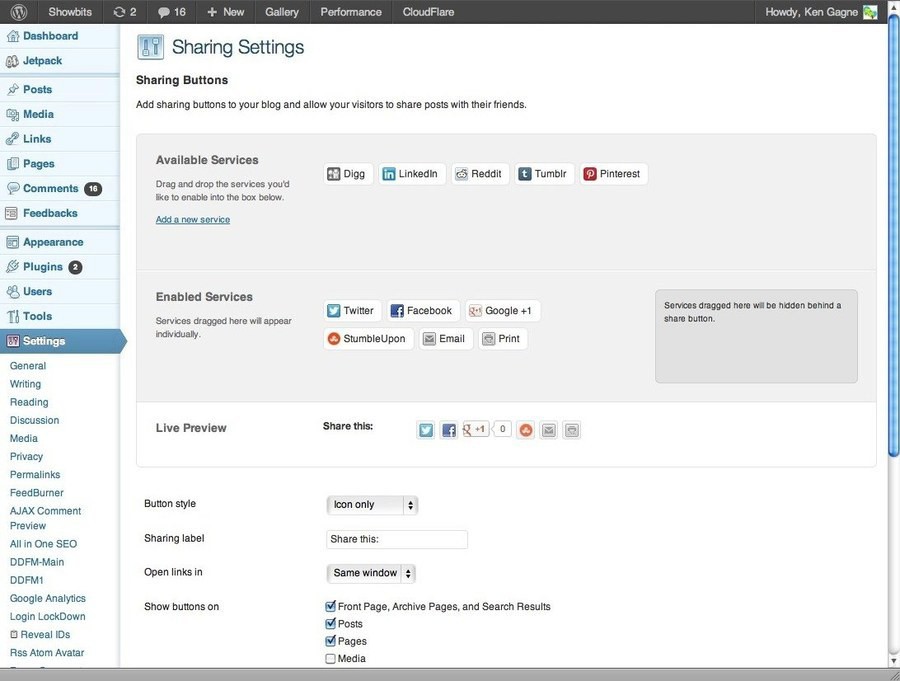Expand the Open links in dropdown
The image size is (900, 681).
[x=371, y=573]
